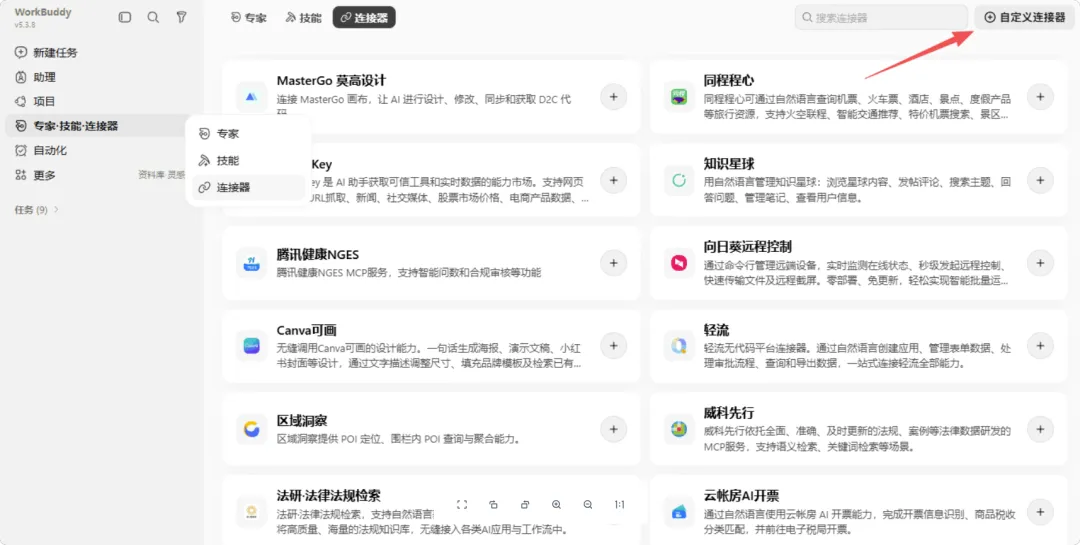Click the MasterGo logo icon
The height and width of the screenshot is (545, 1080).
coord(251,96)
